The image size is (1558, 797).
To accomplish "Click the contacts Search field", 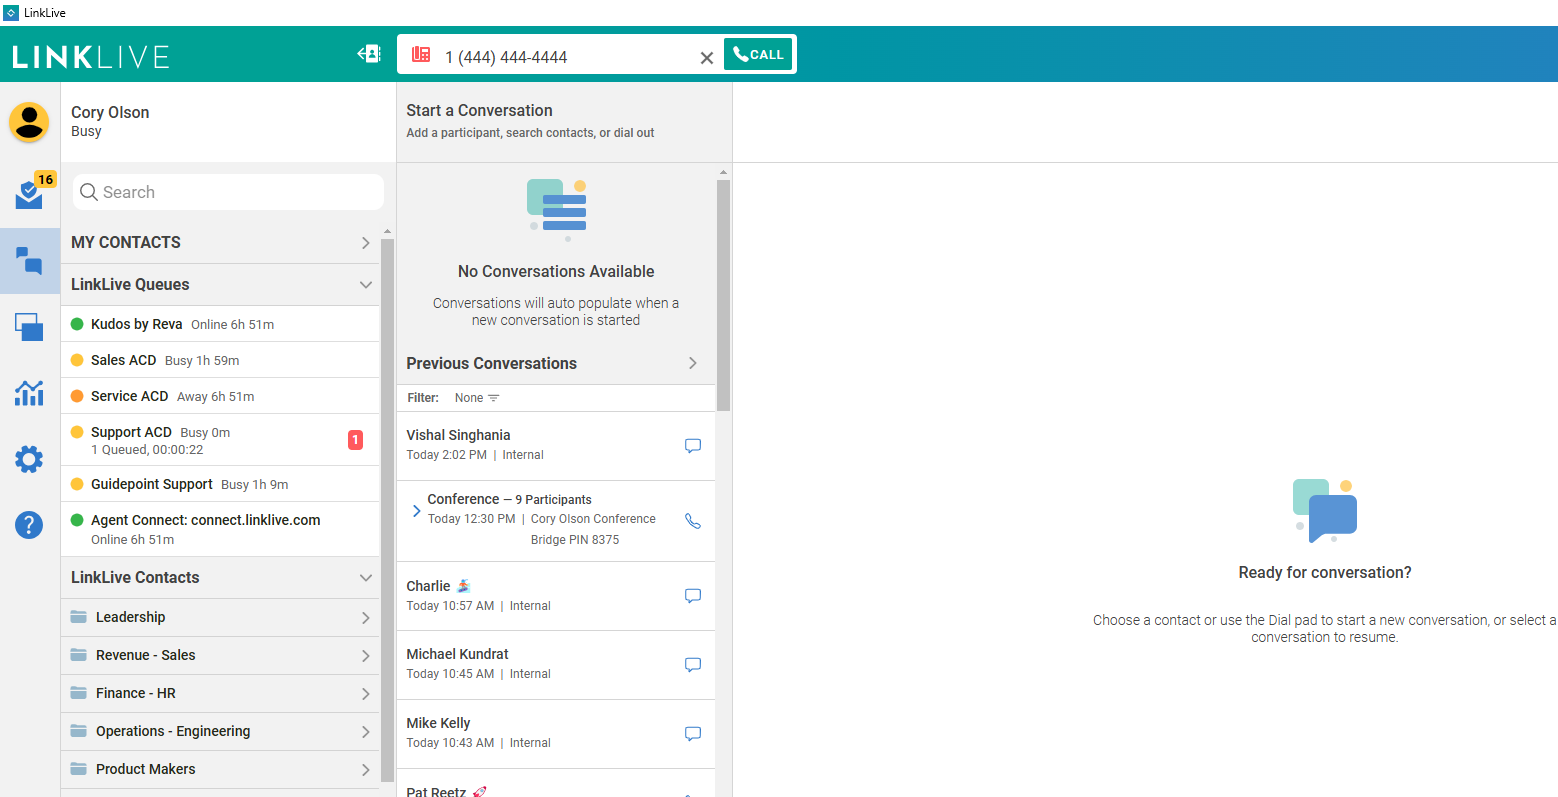I will point(230,192).
